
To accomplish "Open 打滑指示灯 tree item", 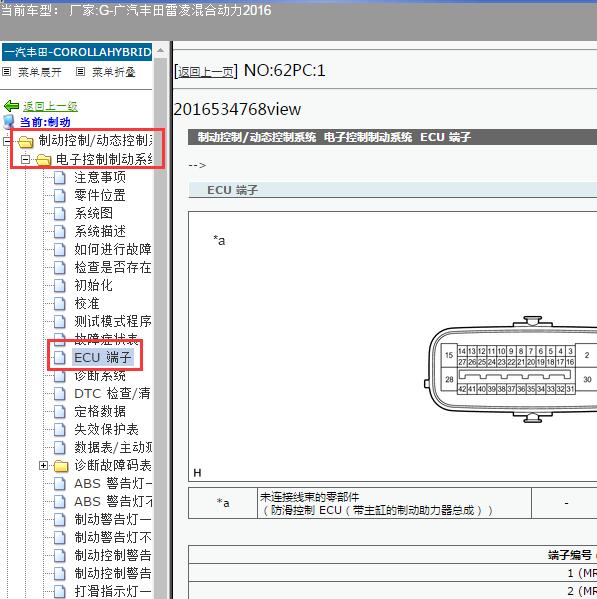I will [113, 591].
